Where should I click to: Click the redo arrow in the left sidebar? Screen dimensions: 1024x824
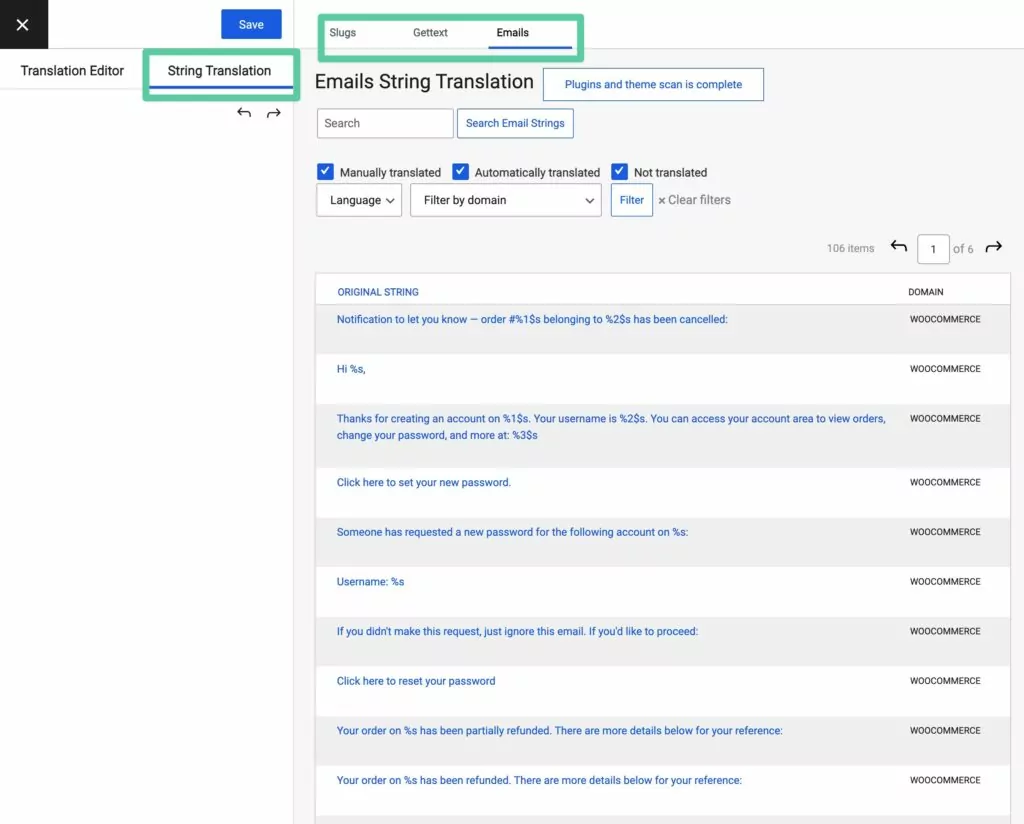(273, 113)
